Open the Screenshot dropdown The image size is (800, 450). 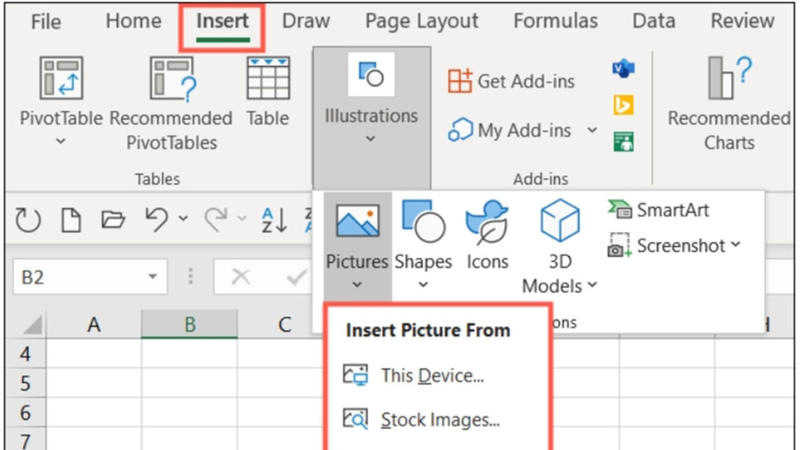pos(674,245)
